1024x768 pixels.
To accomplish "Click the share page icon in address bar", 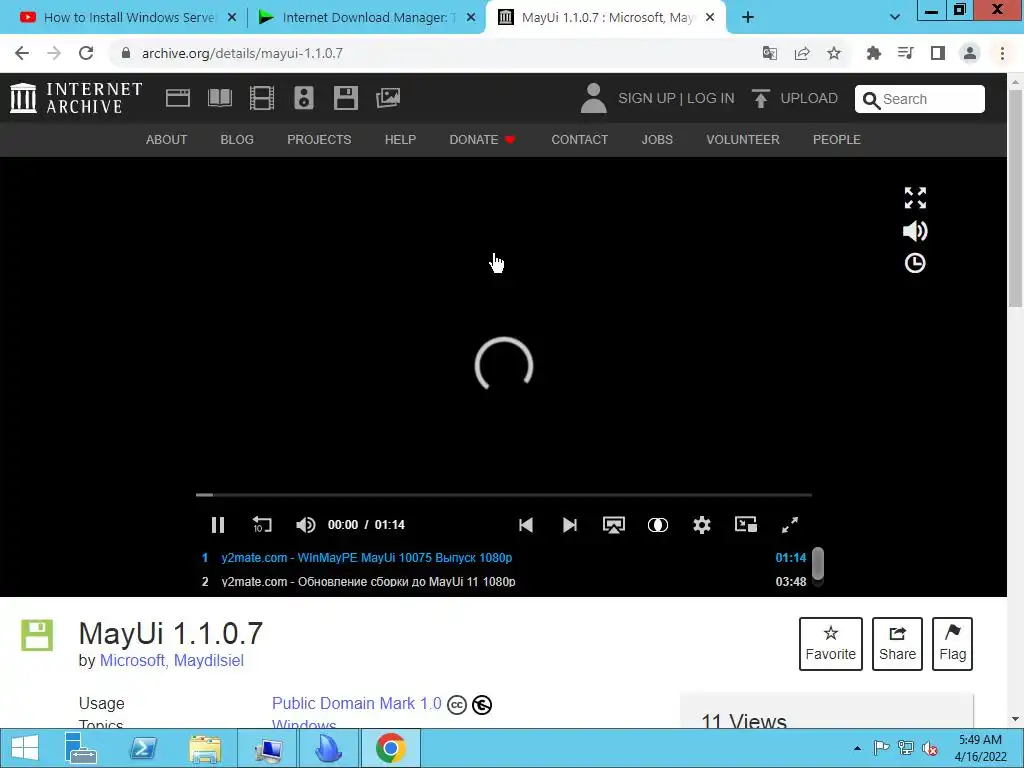I will [x=802, y=53].
